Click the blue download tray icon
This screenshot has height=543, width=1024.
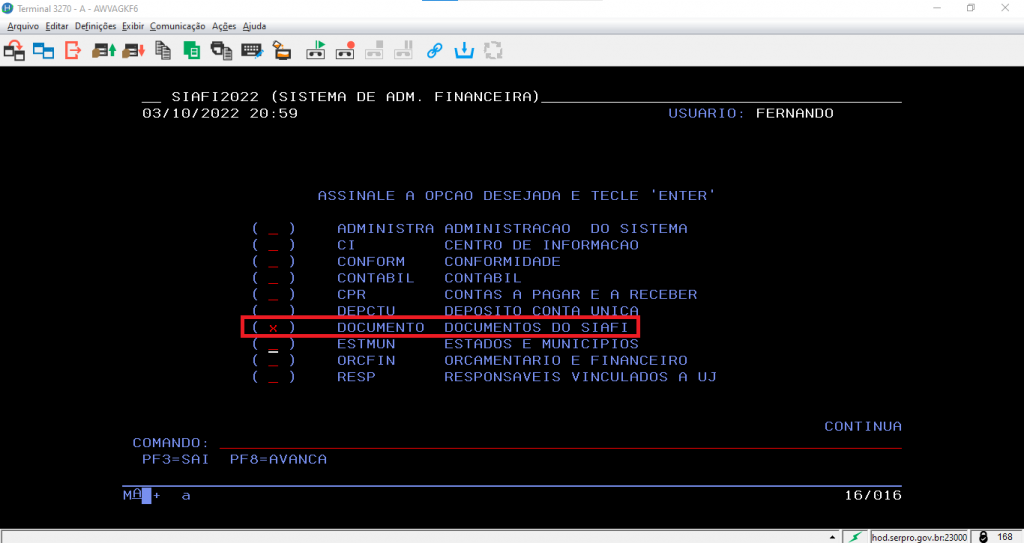tap(464, 49)
